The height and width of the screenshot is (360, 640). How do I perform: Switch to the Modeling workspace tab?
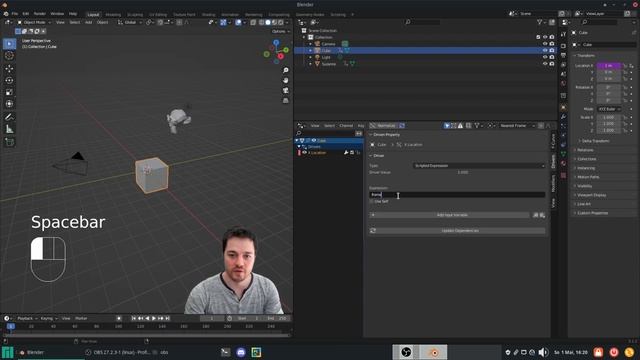pyautogui.click(x=113, y=15)
